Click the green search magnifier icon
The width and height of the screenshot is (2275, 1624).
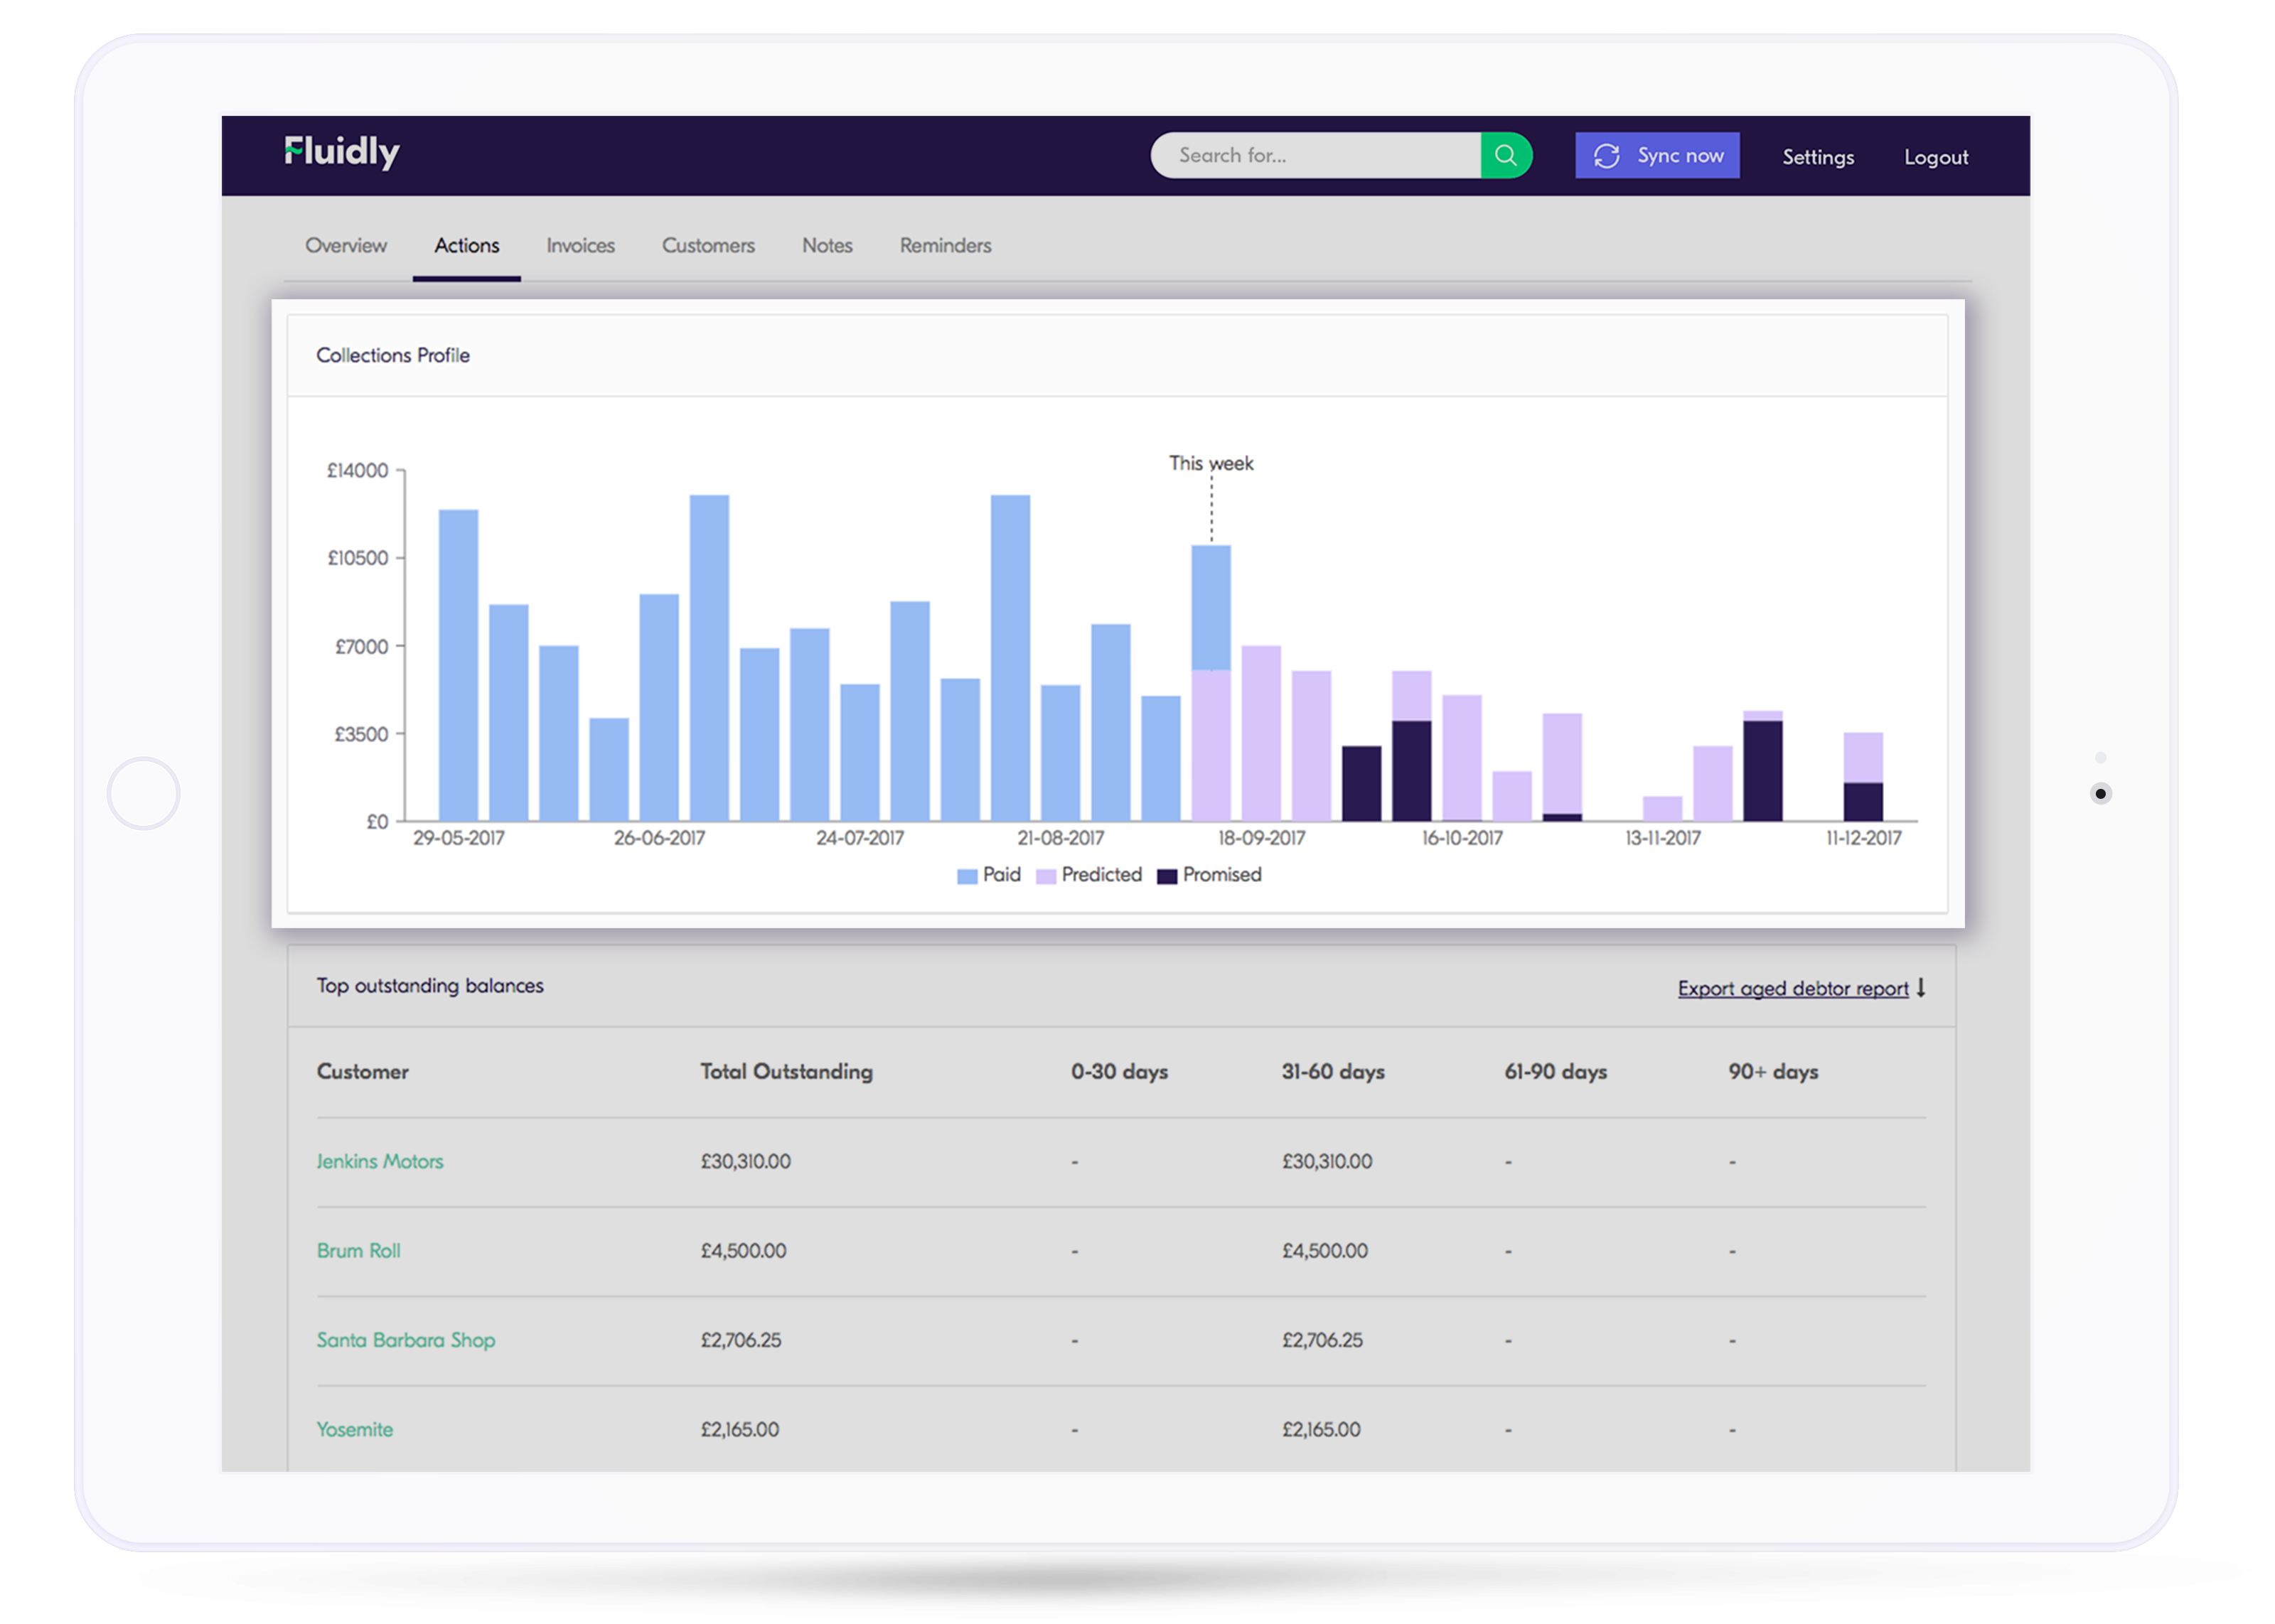pyautogui.click(x=1506, y=155)
